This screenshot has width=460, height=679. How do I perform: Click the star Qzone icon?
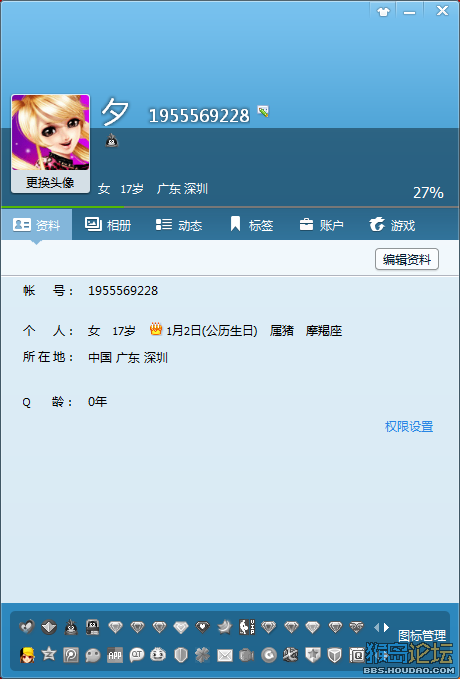click(49, 654)
